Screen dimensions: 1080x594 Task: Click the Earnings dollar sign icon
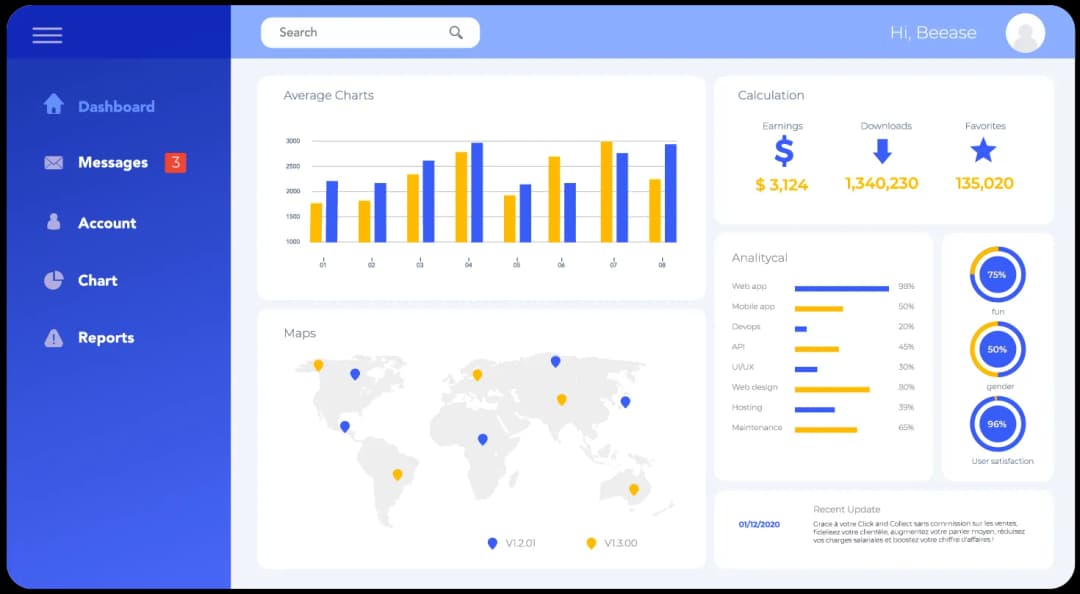783,151
